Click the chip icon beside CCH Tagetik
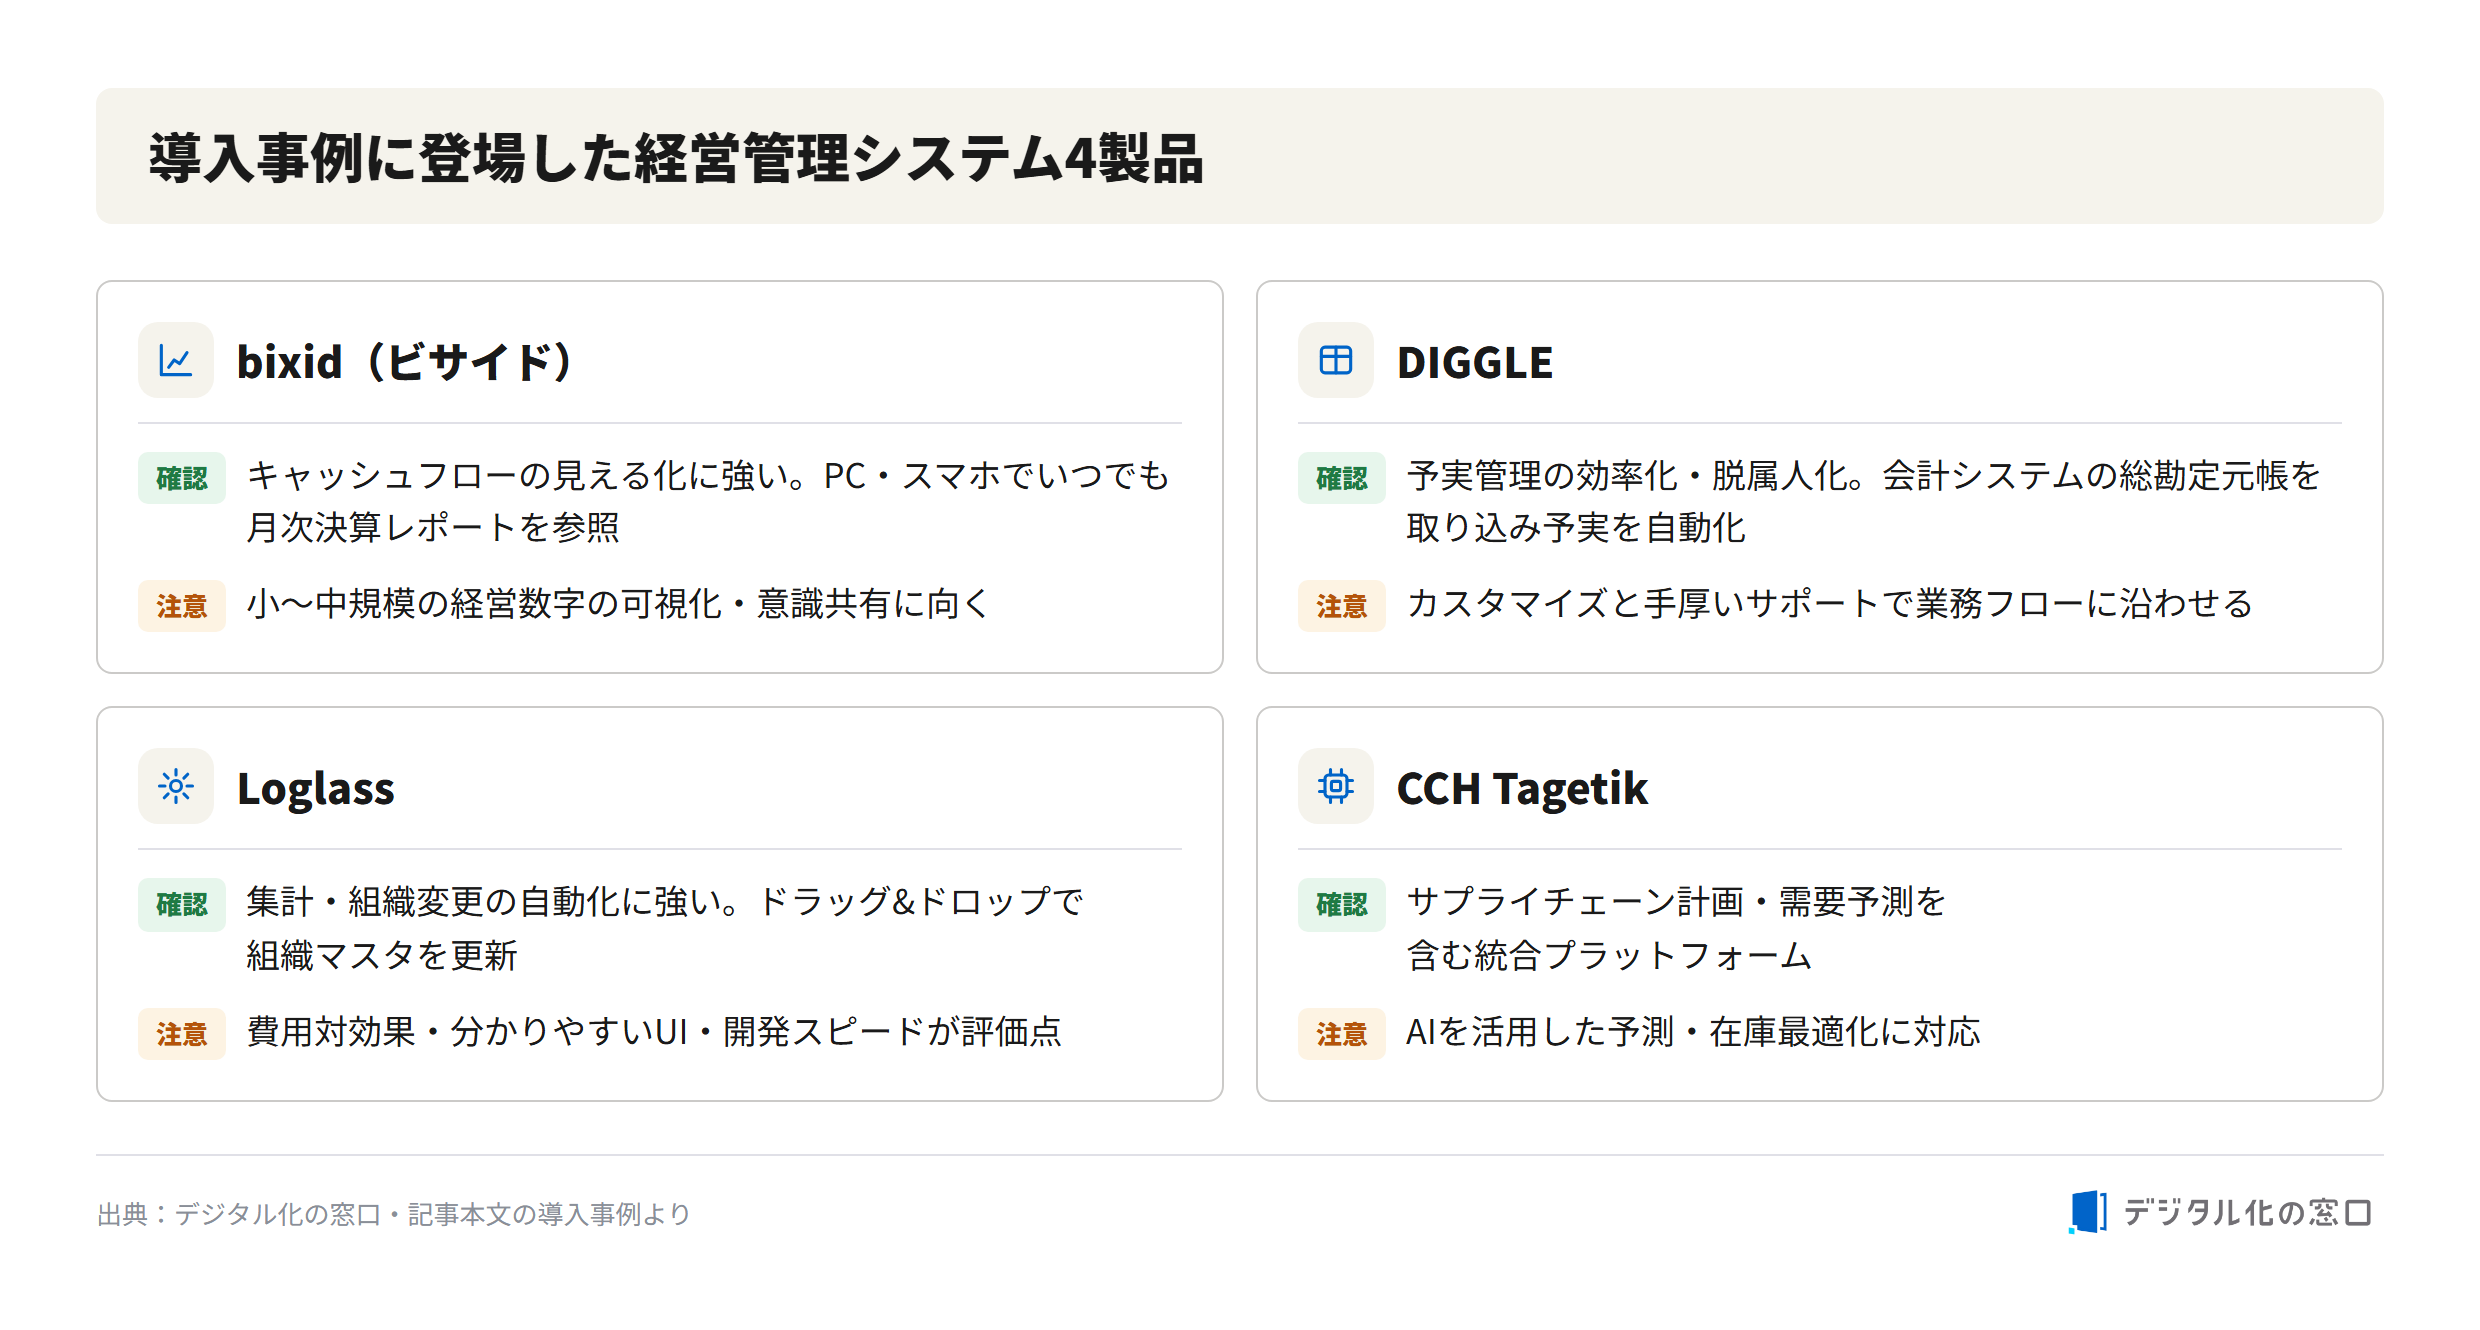This screenshot has height=1330, width=2480. [x=1336, y=786]
